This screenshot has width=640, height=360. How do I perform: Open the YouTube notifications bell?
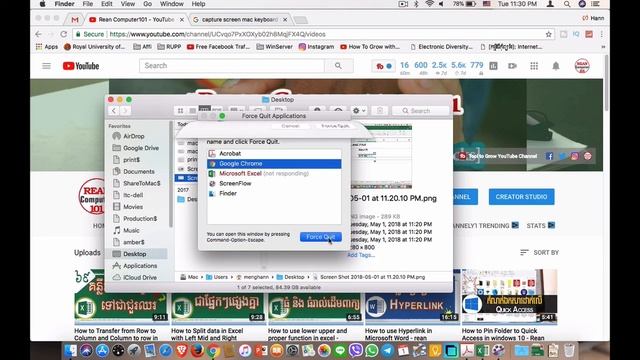coord(556,66)
